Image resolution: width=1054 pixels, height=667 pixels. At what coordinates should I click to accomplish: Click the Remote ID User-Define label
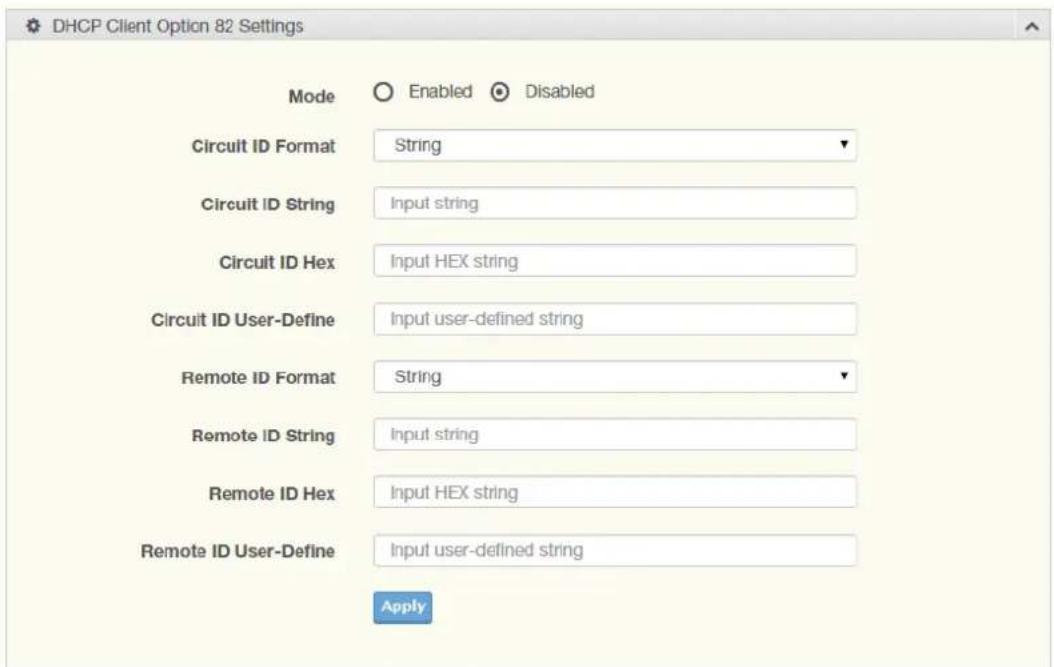(x=237, y=551)
